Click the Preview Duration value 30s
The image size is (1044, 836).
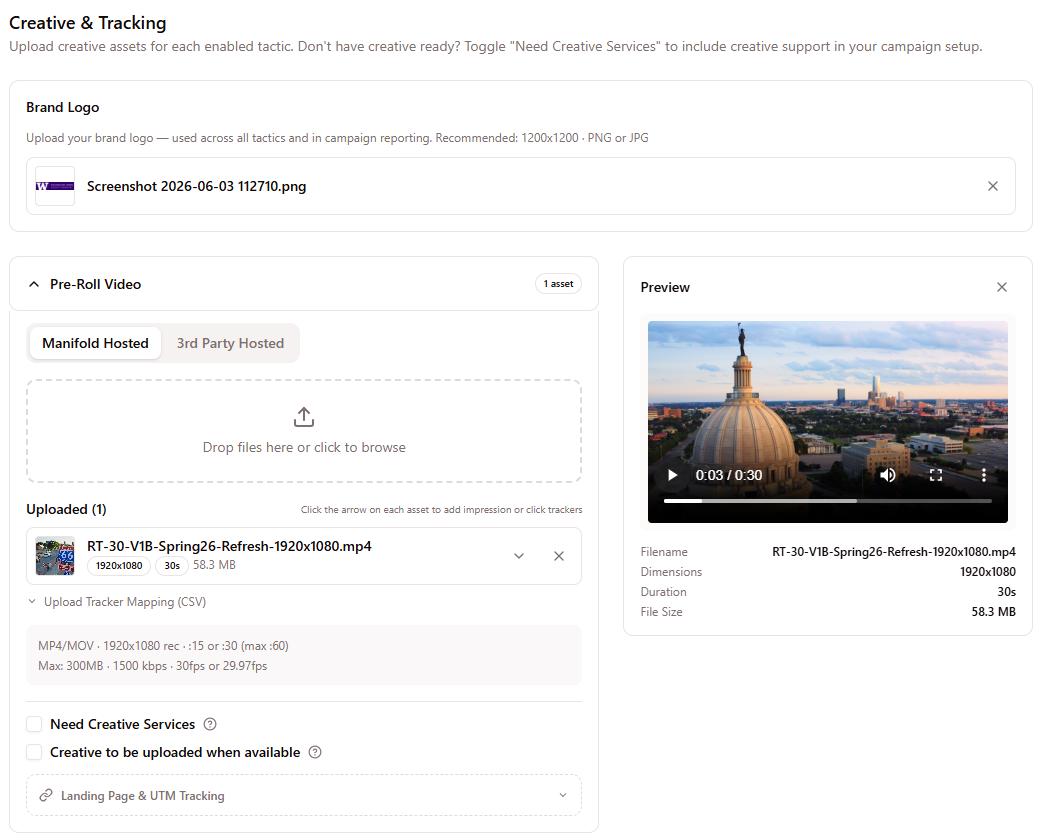[x=1006, y=592]
